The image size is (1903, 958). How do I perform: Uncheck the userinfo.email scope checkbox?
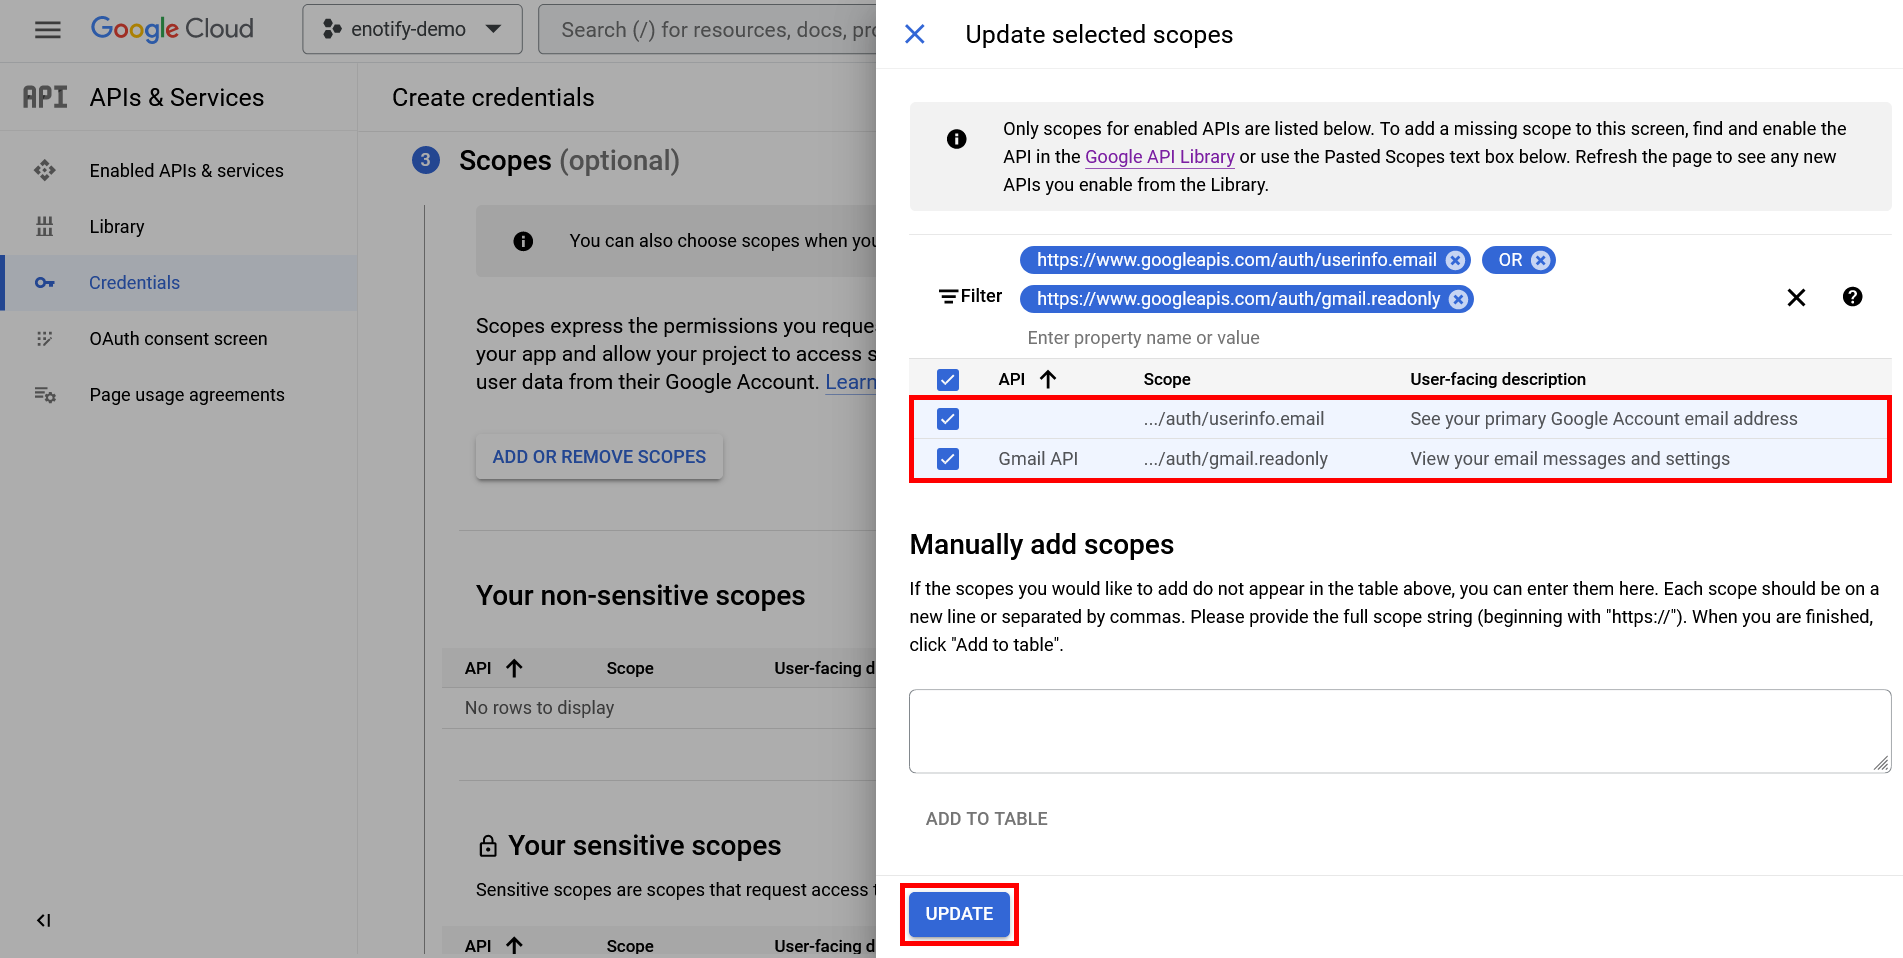tap(948, 419)
